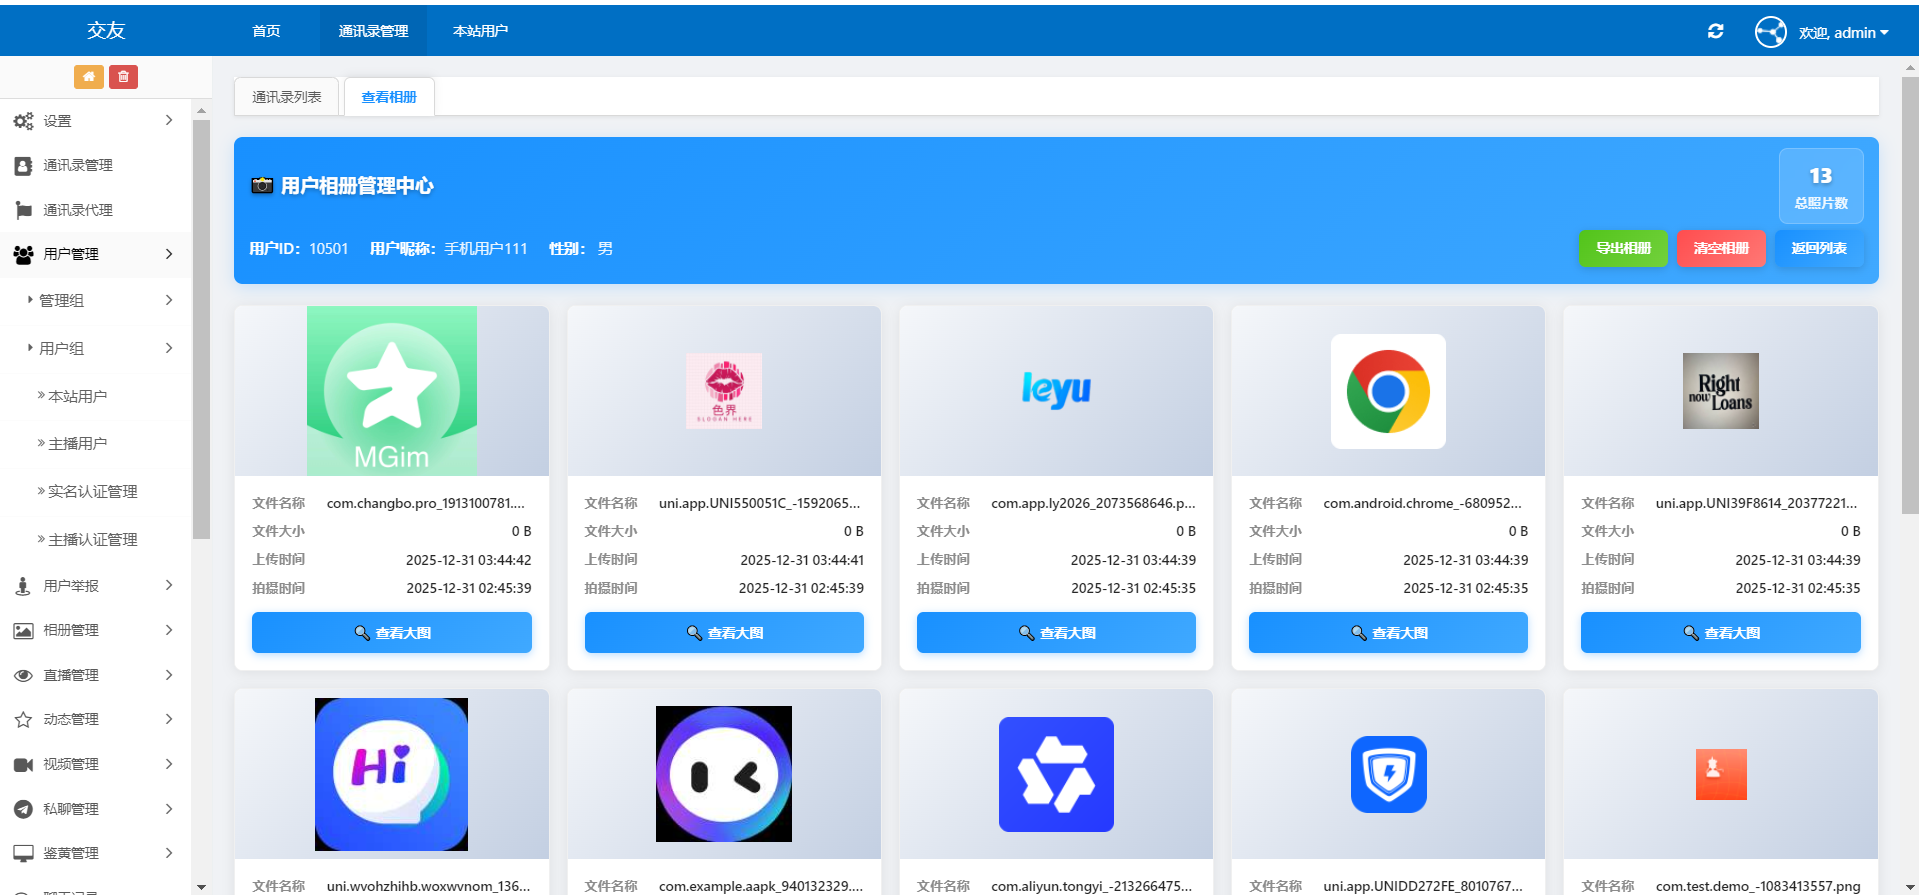The width and height of the screenshot is (1919, 895).
Task: Open the admin user dropdown
Action: (x=1843, y=33)
